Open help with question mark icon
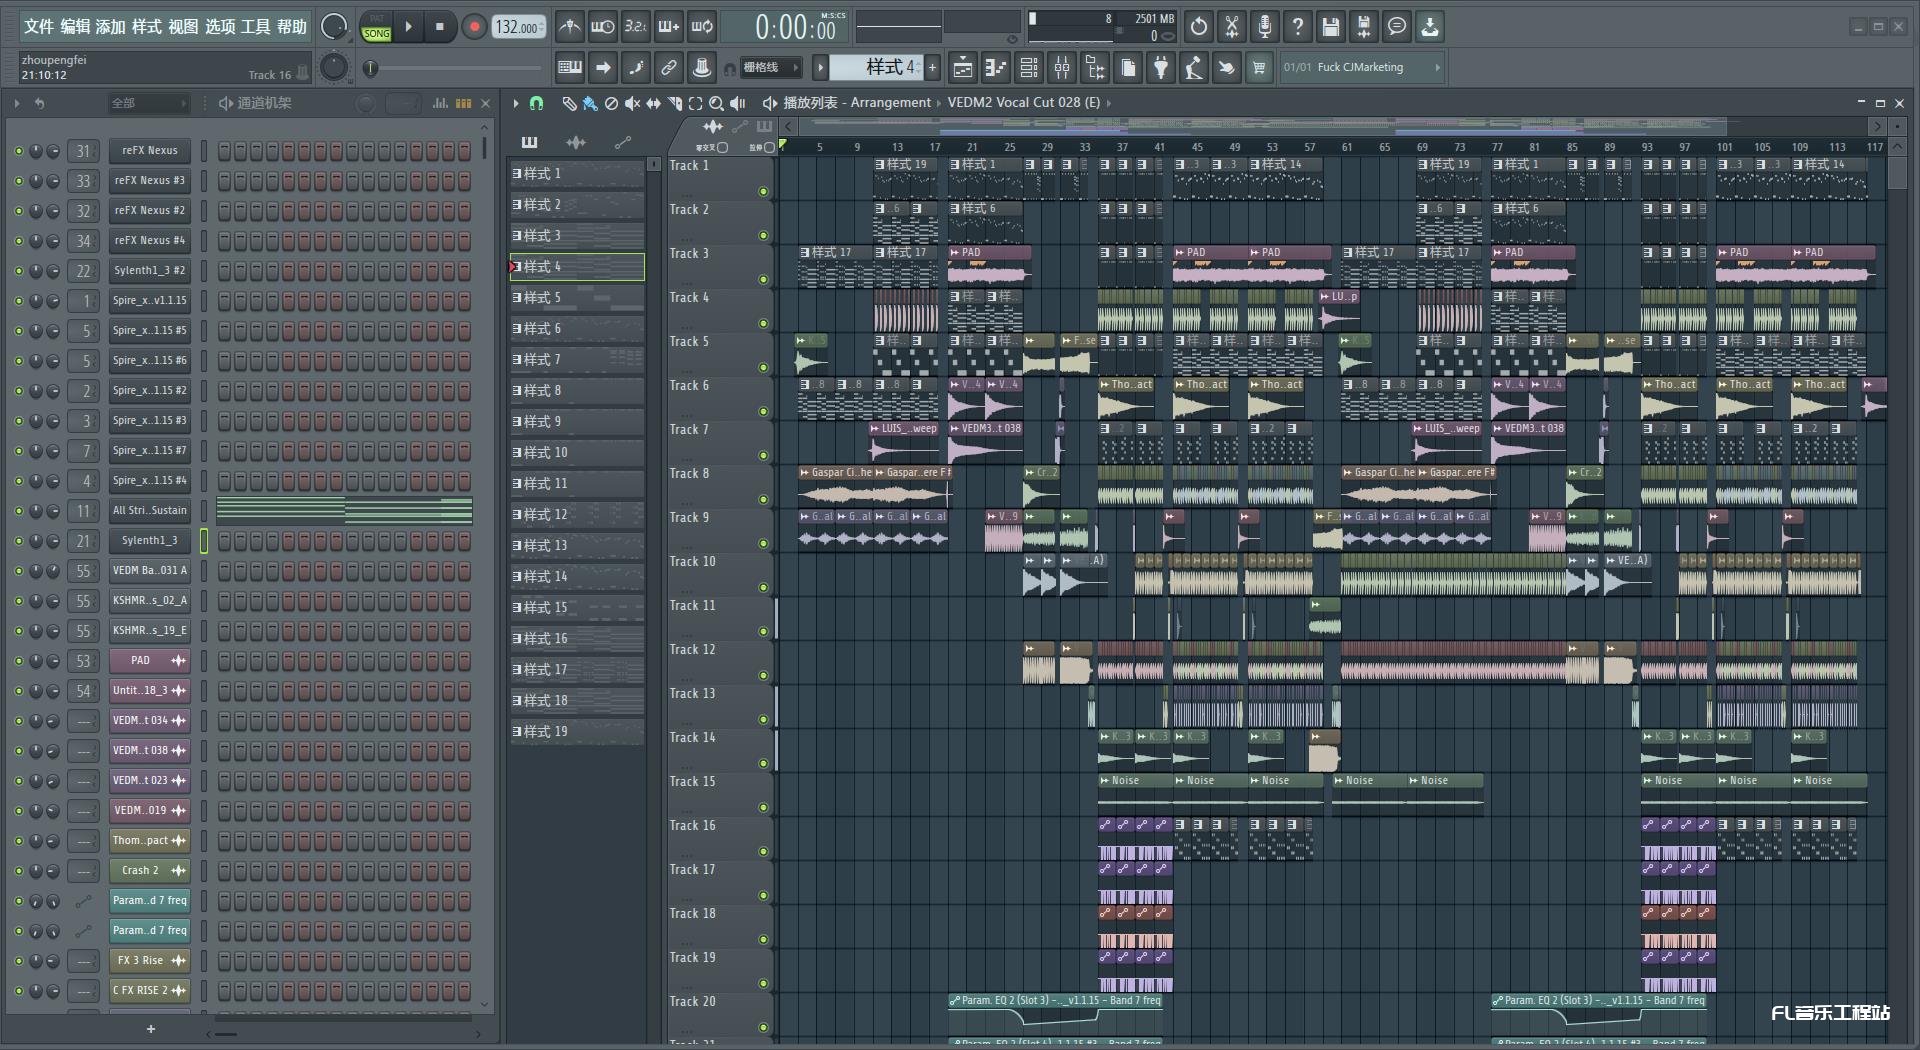Image resolution: width=1920 pixels, height=1050 pixels. [1298, 27]
